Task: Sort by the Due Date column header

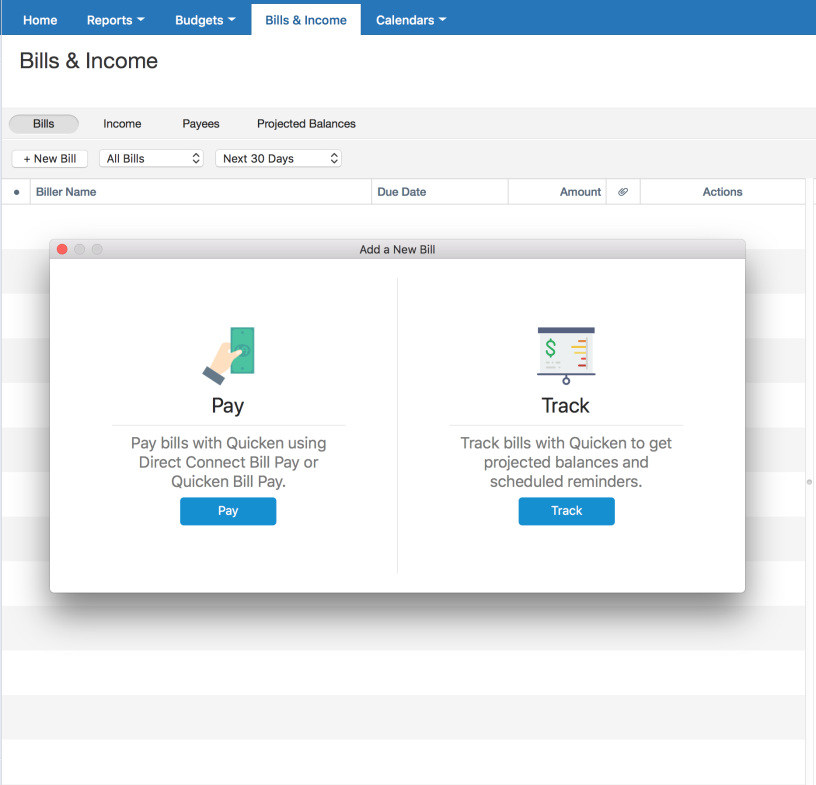Action: point(402,192)
